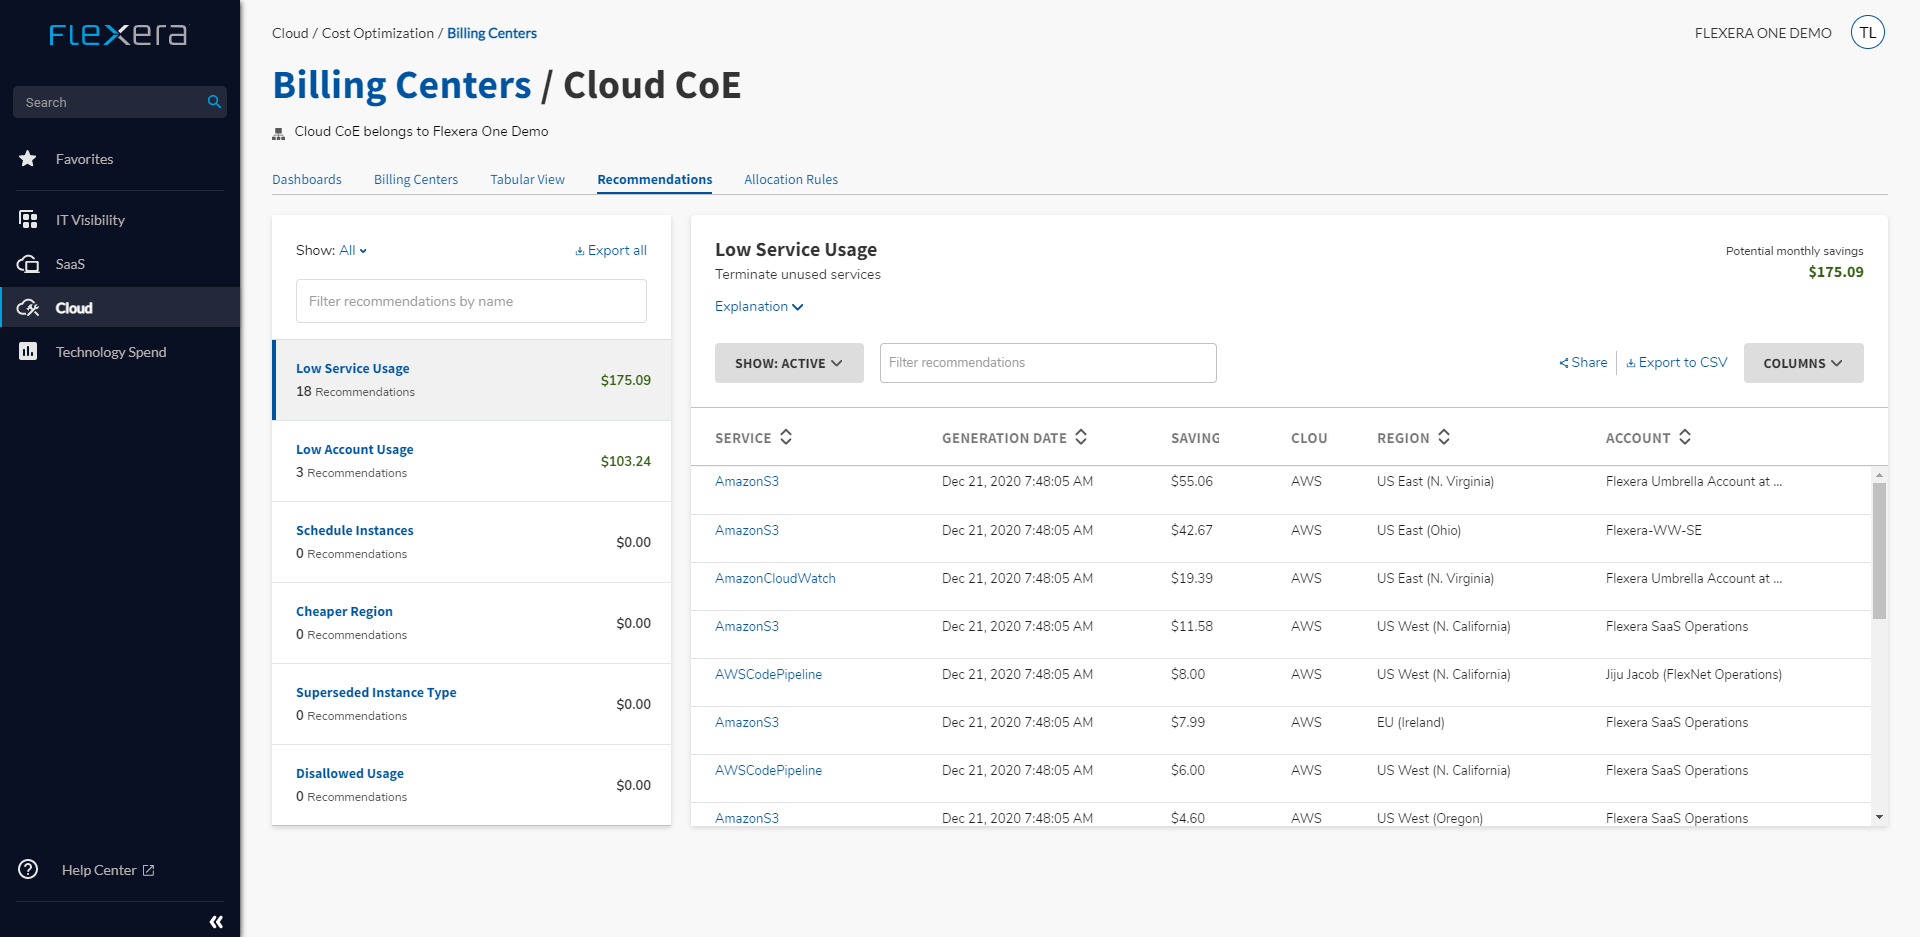
Task: Click the search magnifier icon in sidebar
Action: tap(213, 102)
